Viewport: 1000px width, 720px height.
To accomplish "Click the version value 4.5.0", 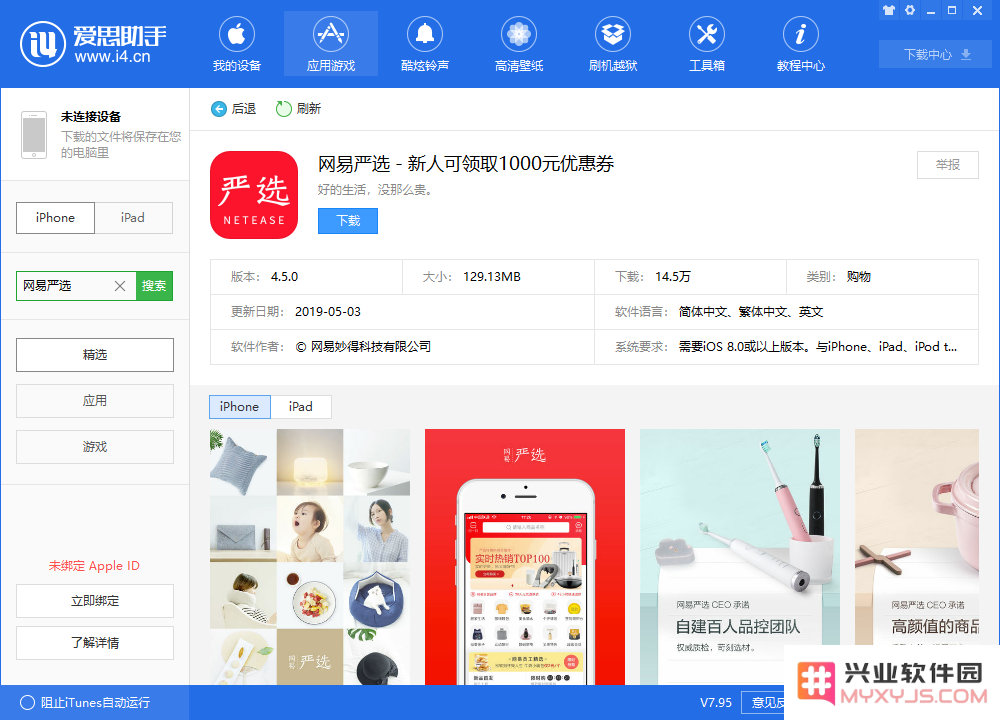I will coord(284,277).
